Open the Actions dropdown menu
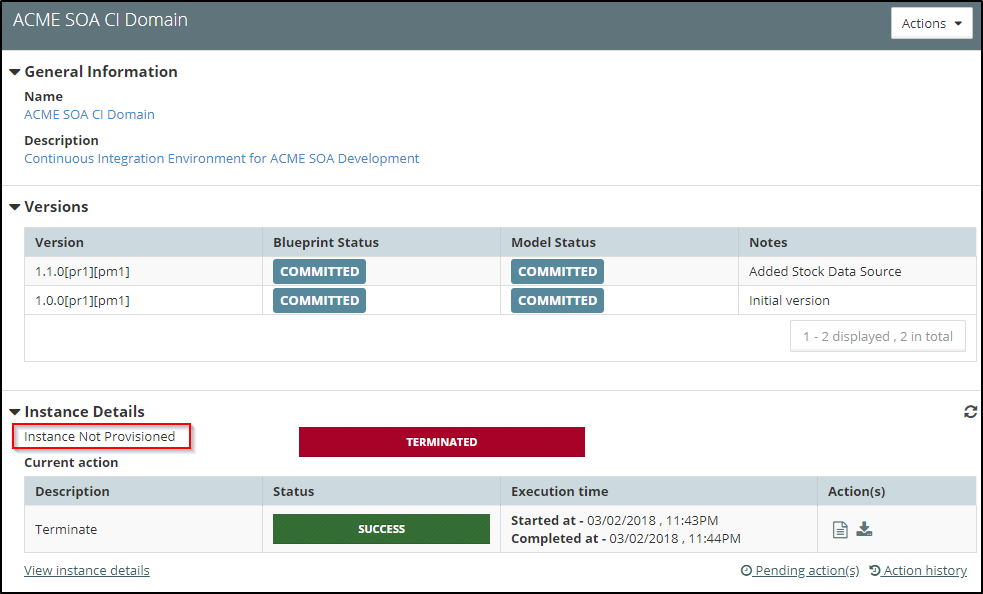This screenshot has width=983, height=594. coord(931,23)
